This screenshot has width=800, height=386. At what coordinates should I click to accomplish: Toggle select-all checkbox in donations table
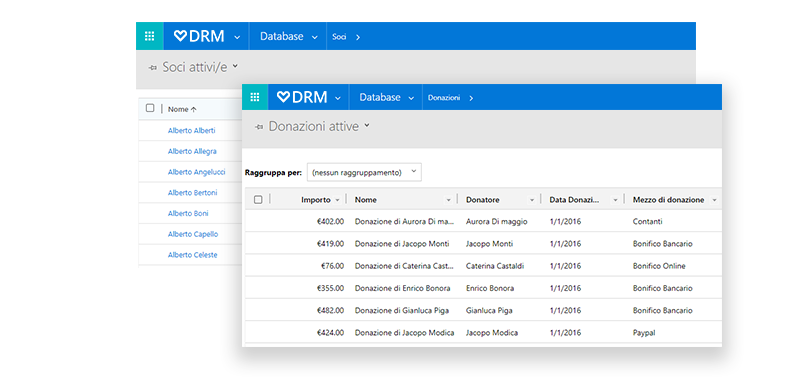click(258, 200)
